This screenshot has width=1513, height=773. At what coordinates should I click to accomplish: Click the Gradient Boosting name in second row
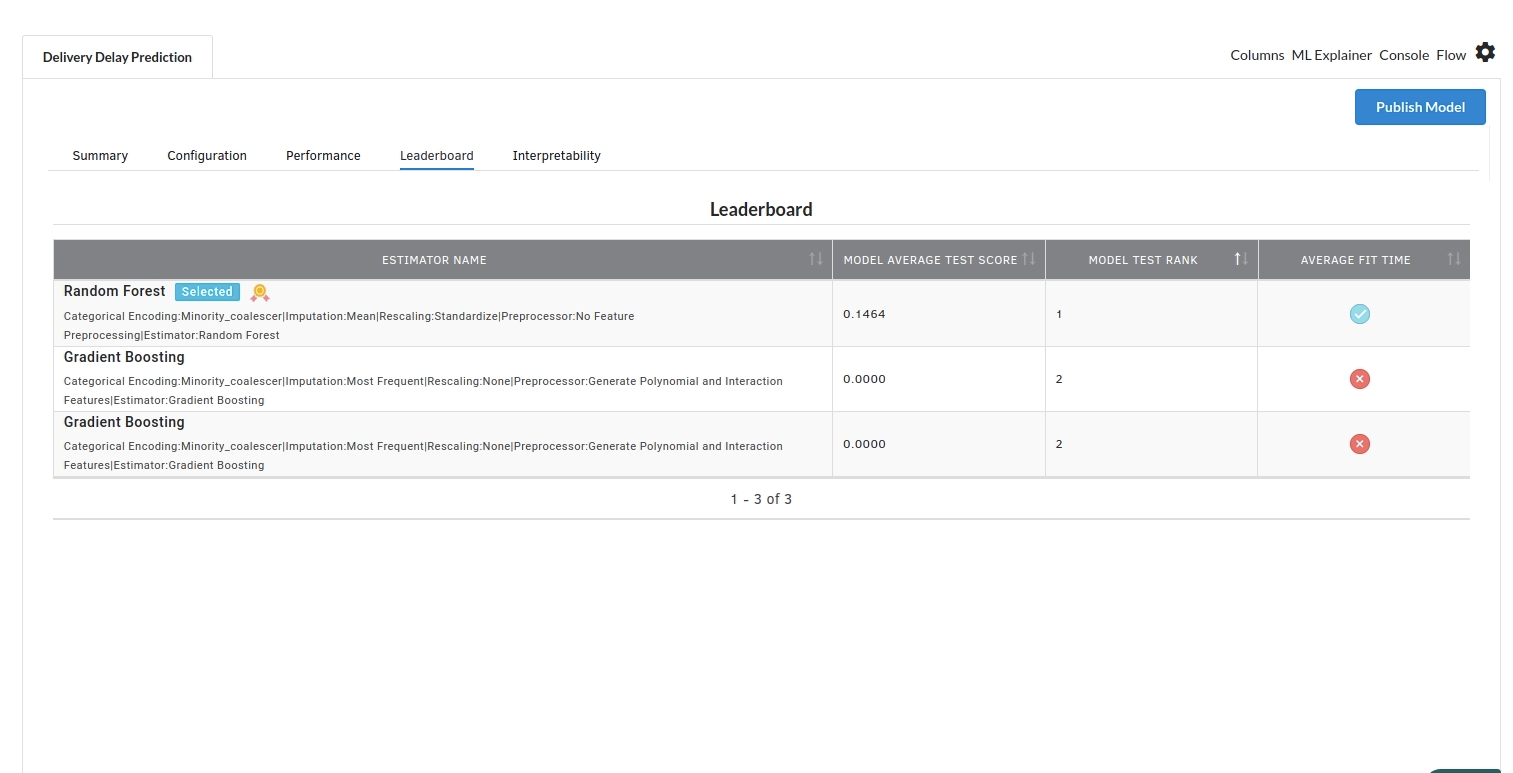point(124,357)
